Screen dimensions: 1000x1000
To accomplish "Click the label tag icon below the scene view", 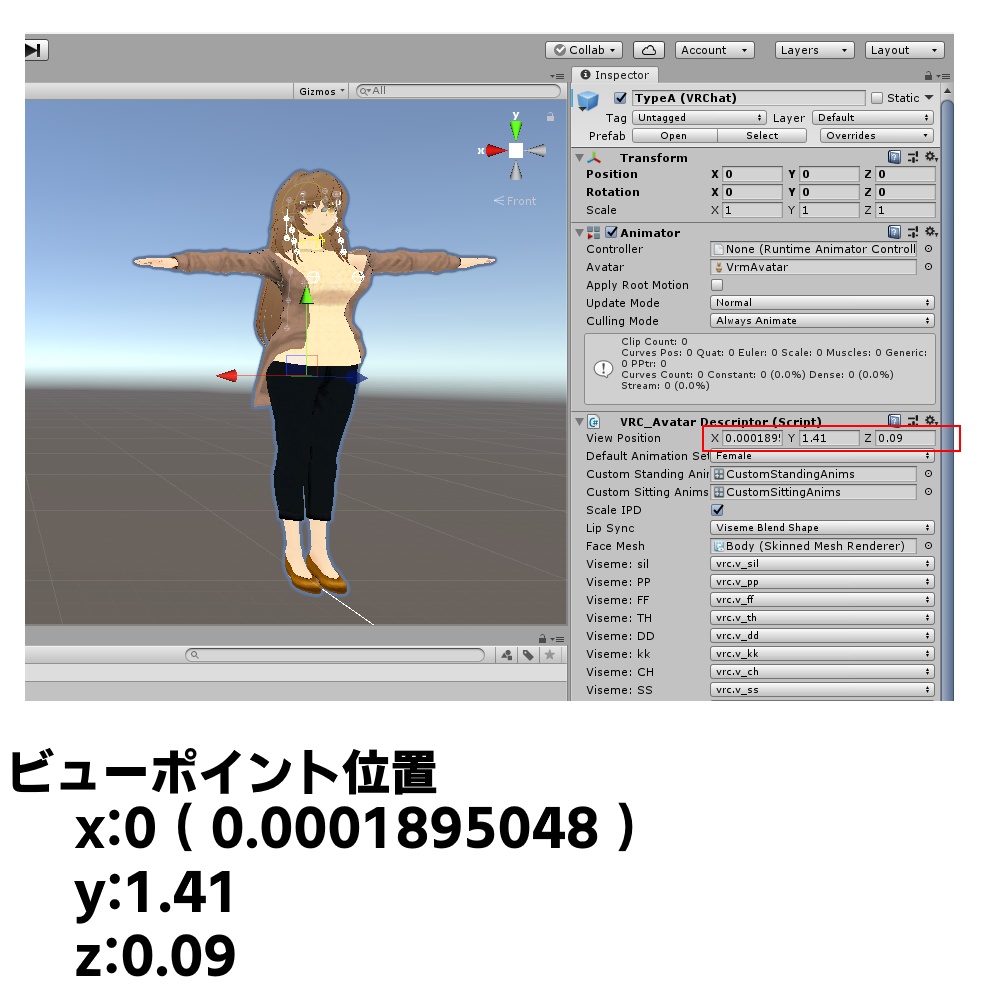I will tap(528, 654).
